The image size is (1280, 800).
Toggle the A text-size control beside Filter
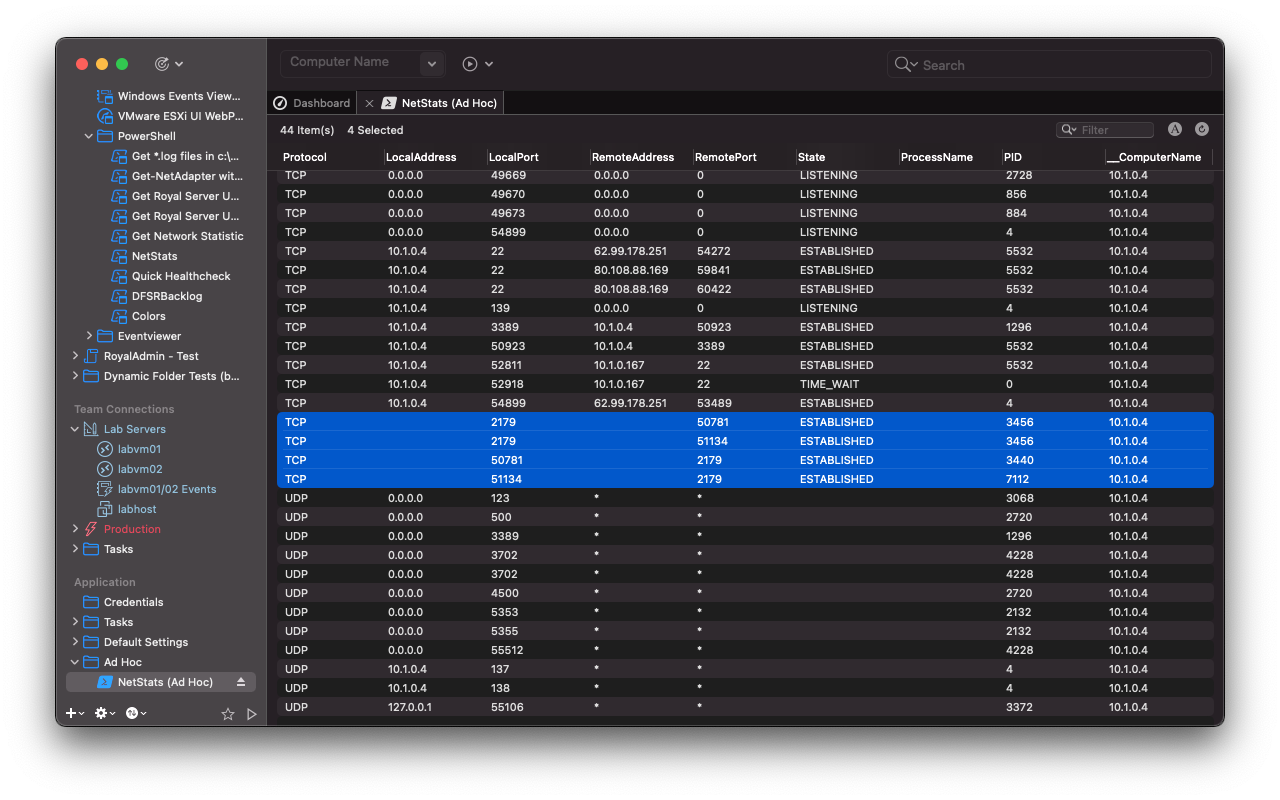click(1174, 129)
